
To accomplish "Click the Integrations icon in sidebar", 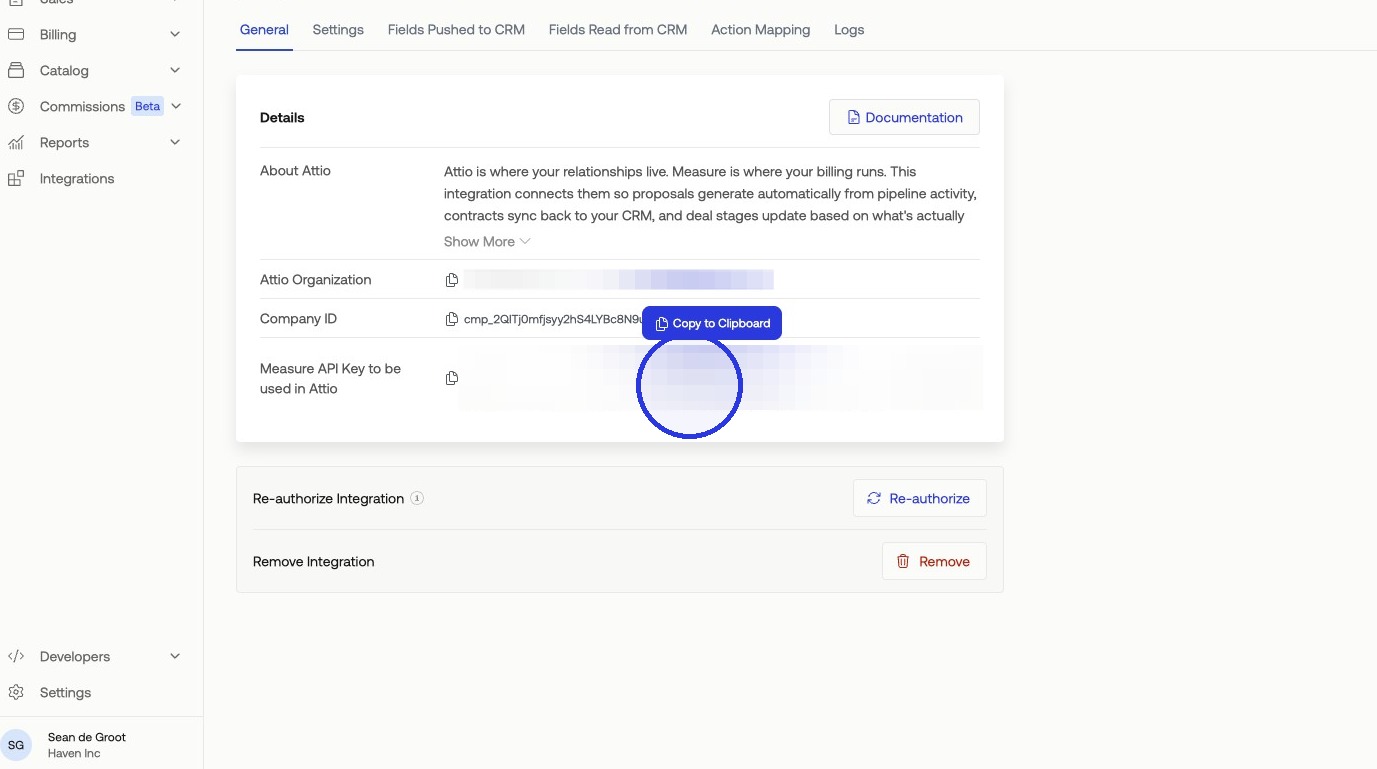I will (x=16, y=178).
